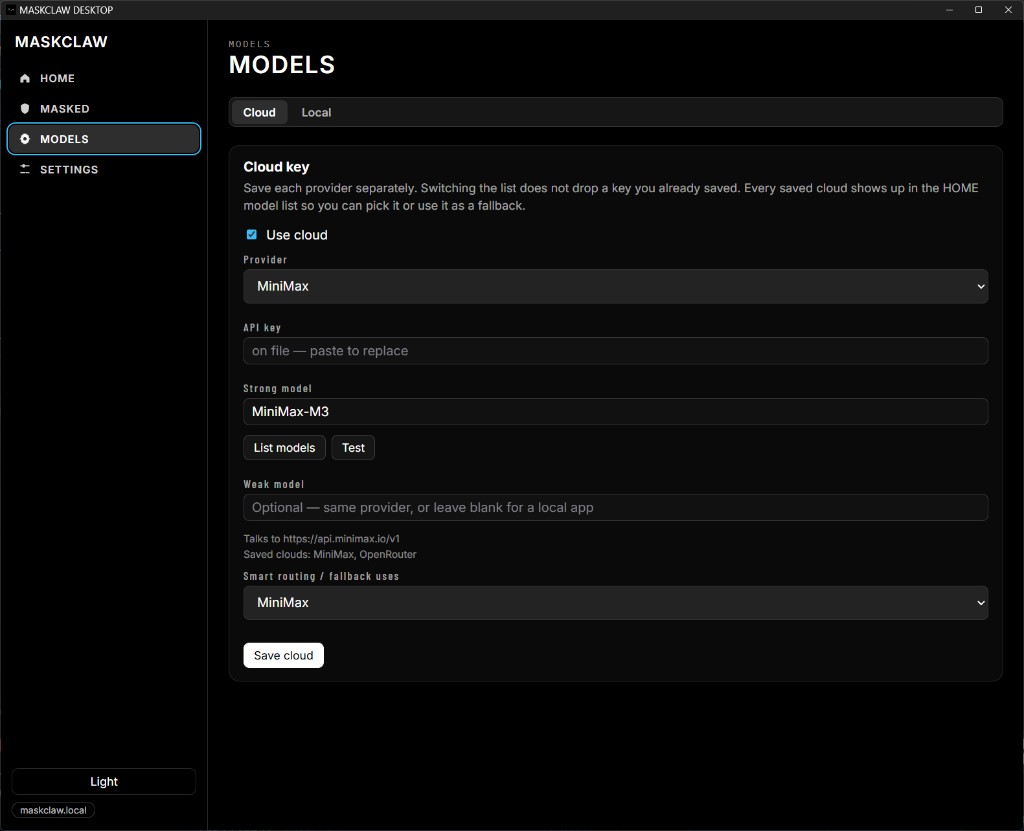Viewport: 1024px width, 831px height.
Task: Click the SETTINGS sliders icon
Action: tap(25, 169)
